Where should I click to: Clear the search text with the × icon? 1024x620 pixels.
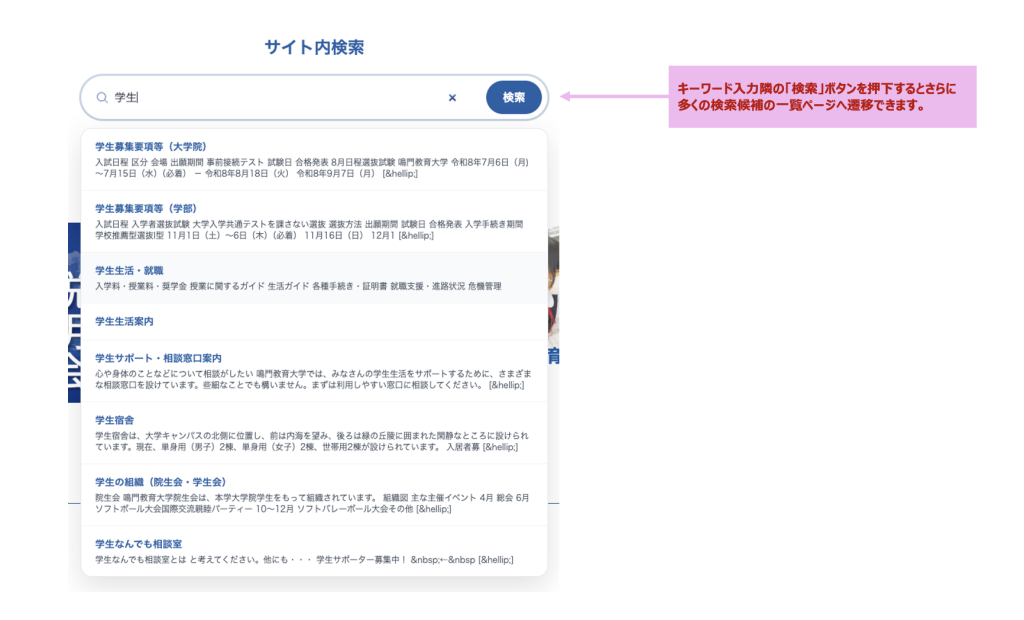(452, 98)
